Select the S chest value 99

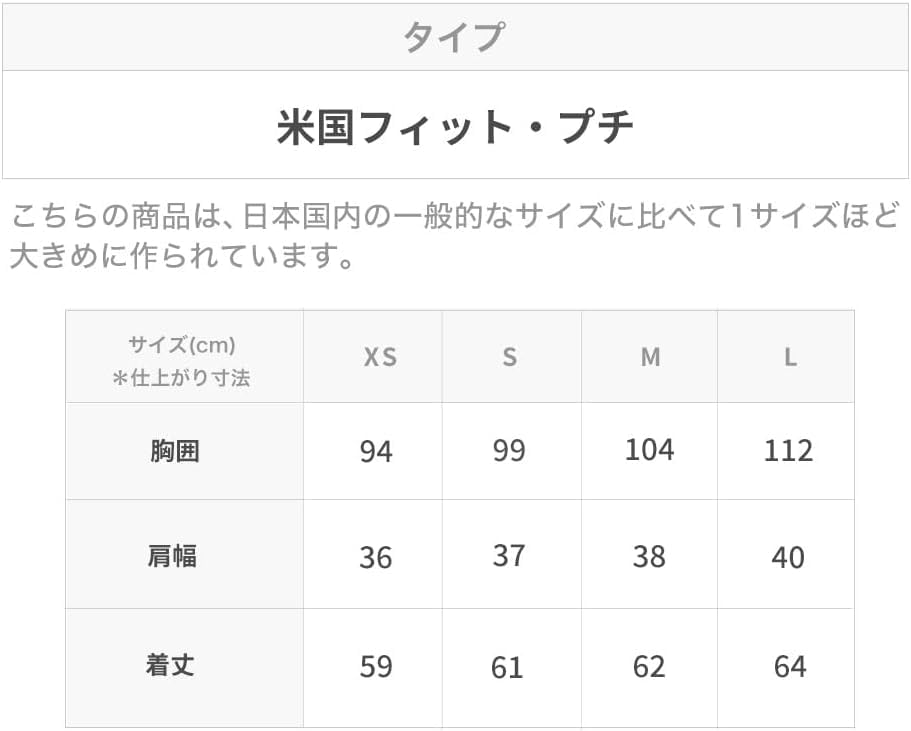point(509,451)
